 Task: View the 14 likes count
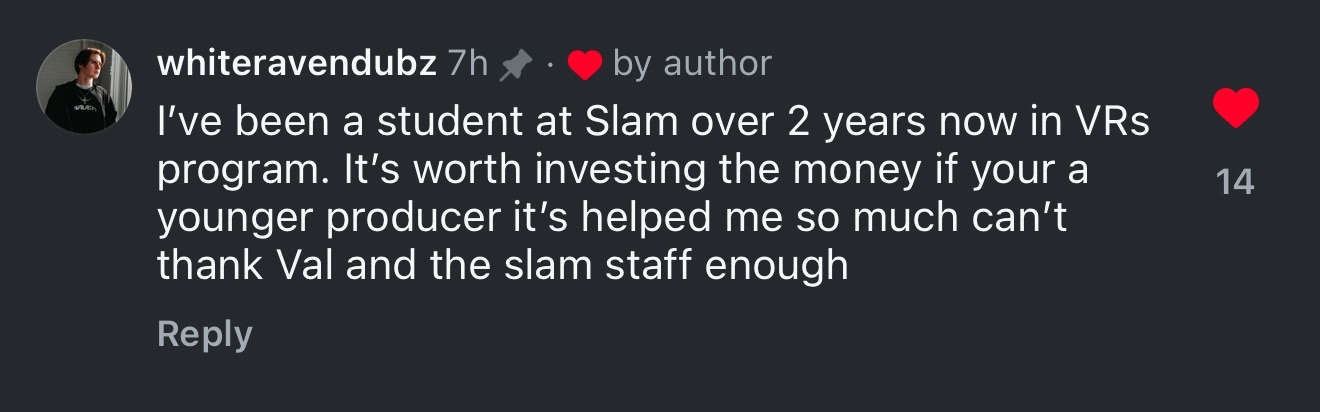coord(1236,182)
